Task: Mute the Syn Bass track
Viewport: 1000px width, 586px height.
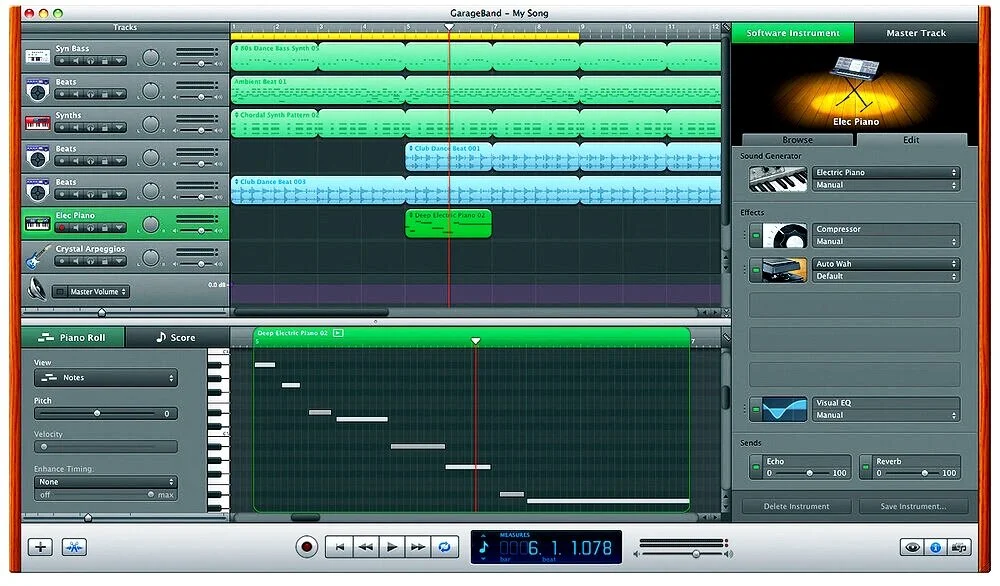Action: point(76,61)
